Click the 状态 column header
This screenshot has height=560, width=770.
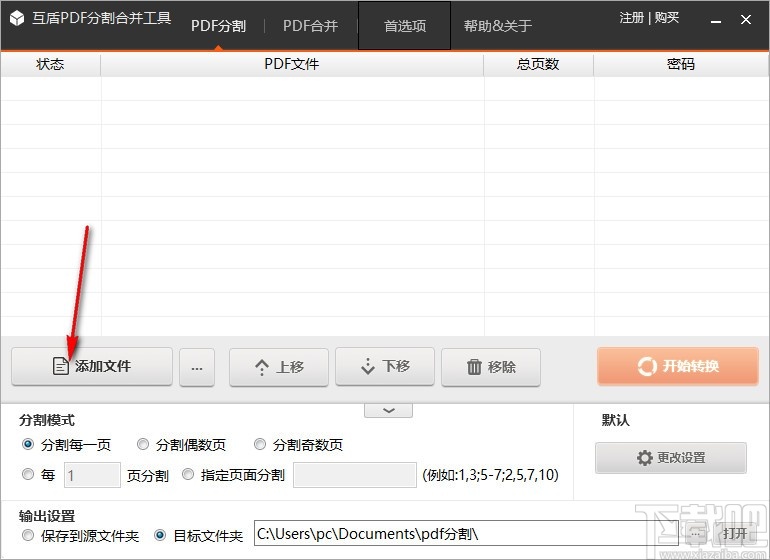[x=50, y=64]
